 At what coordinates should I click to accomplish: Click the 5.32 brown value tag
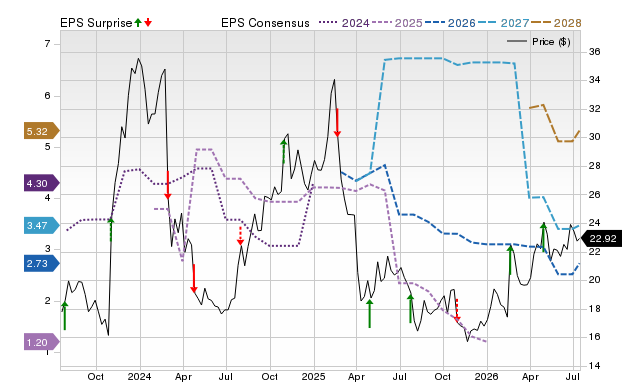pos(42,131)
